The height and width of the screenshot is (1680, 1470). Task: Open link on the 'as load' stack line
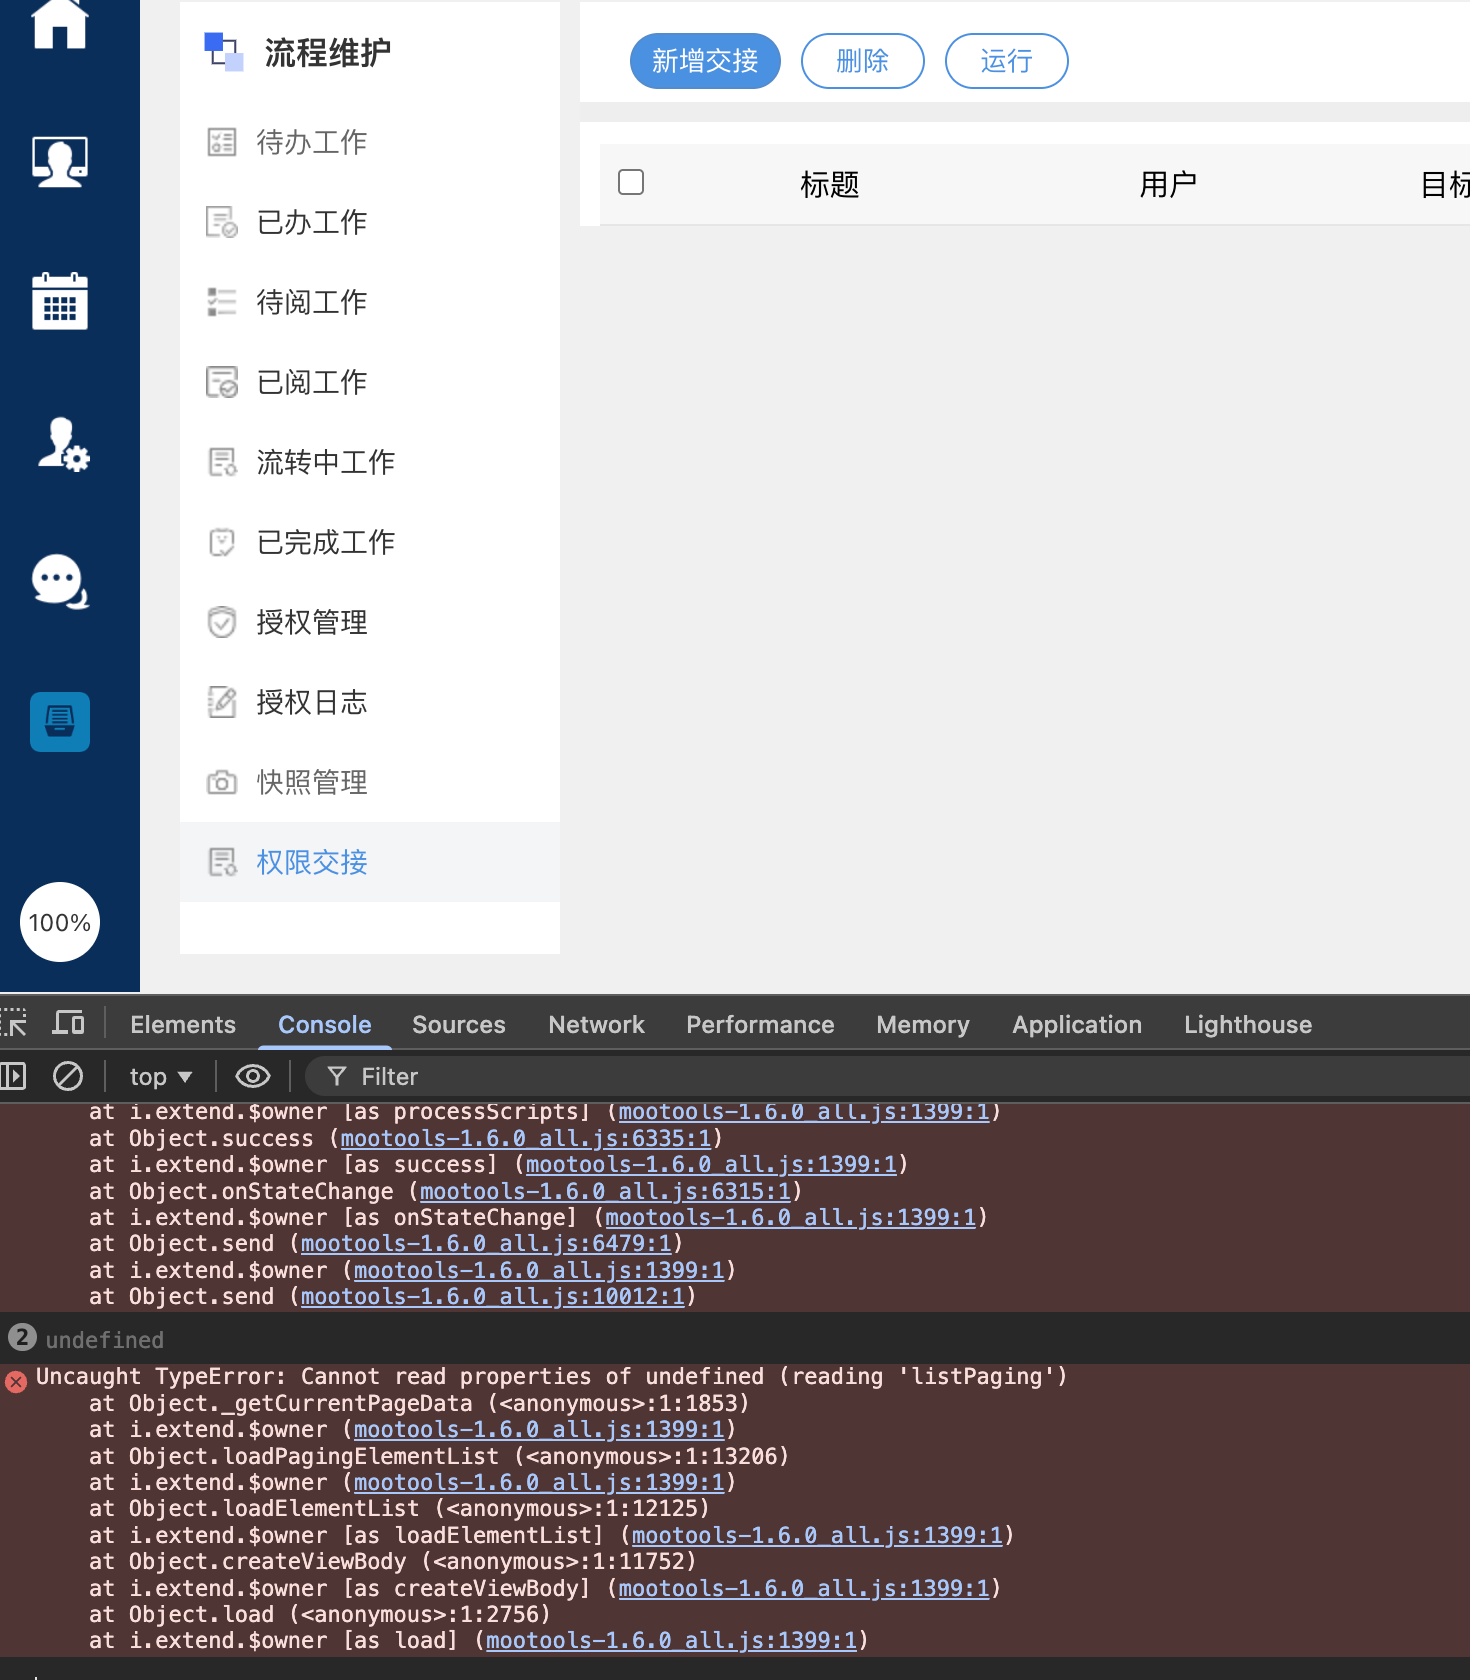tap(671, 1640)
